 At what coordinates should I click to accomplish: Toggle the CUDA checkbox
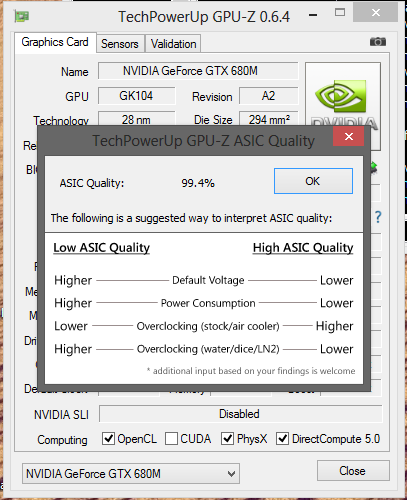click(171, 439)
